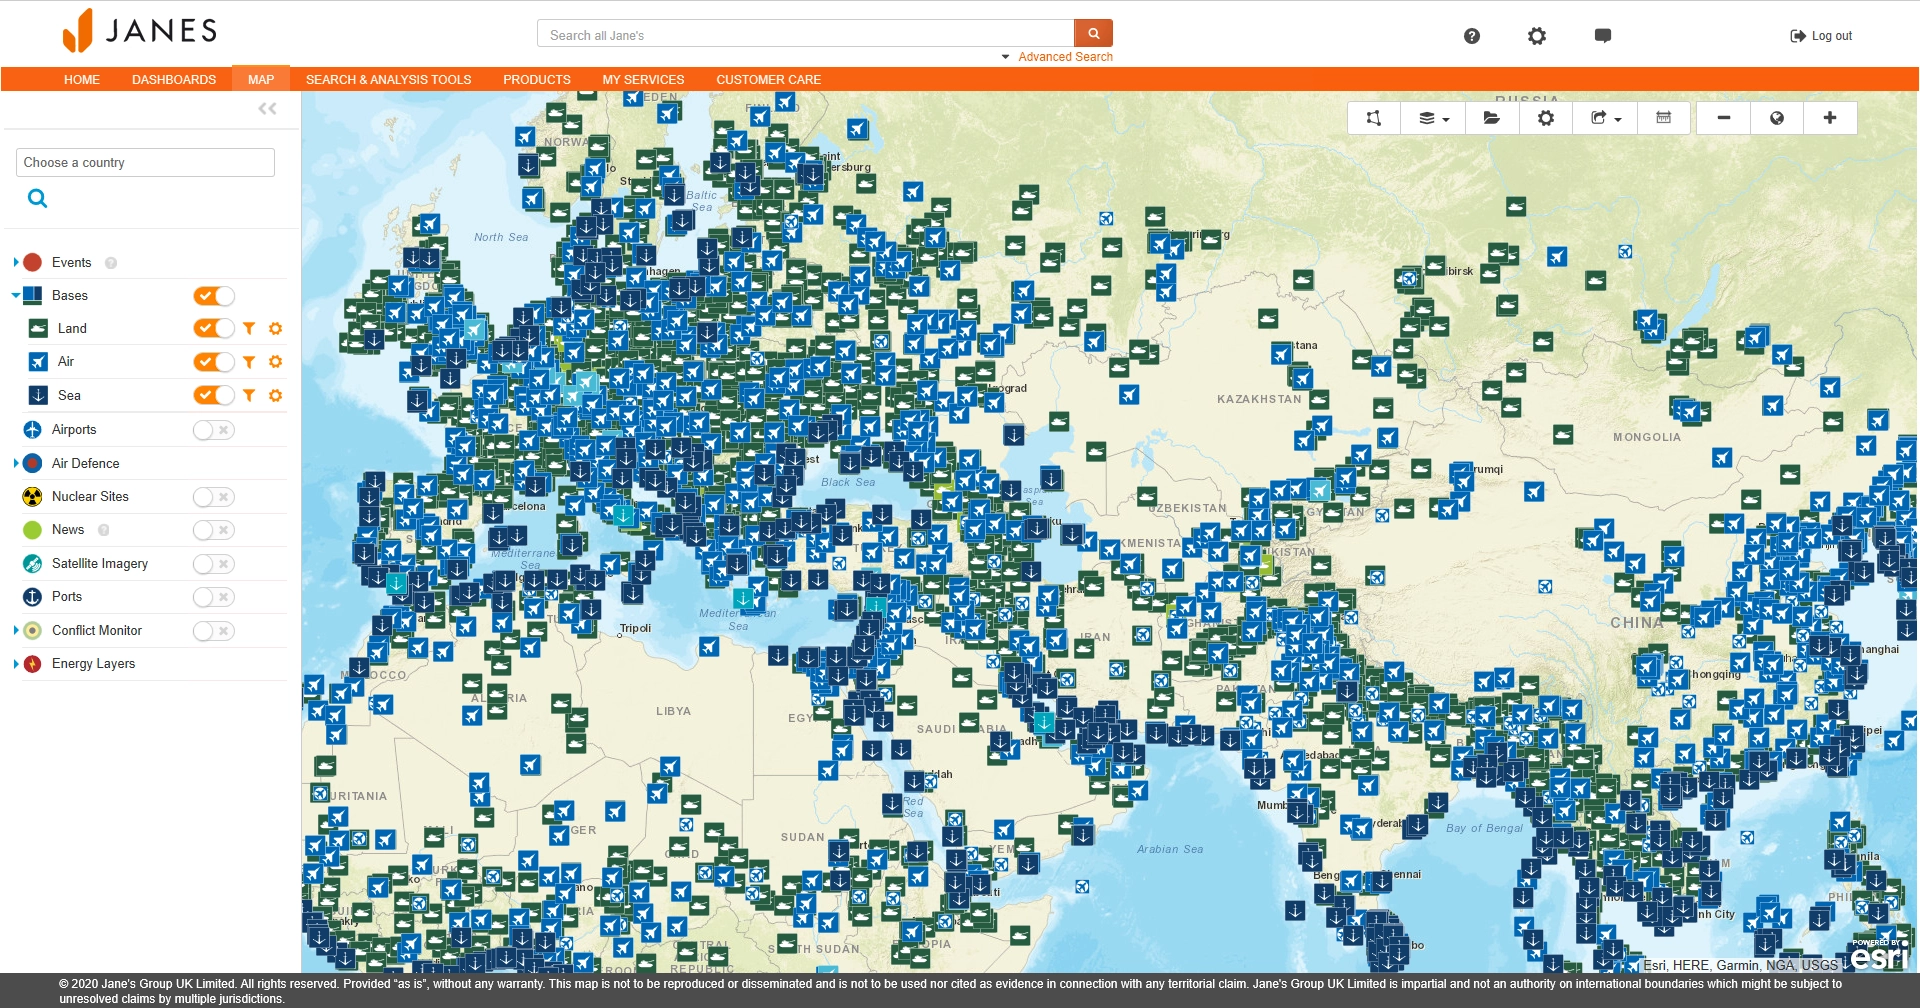
Task: Click the News help question icon
Action: pyautogui.click(x=104, y=530)
